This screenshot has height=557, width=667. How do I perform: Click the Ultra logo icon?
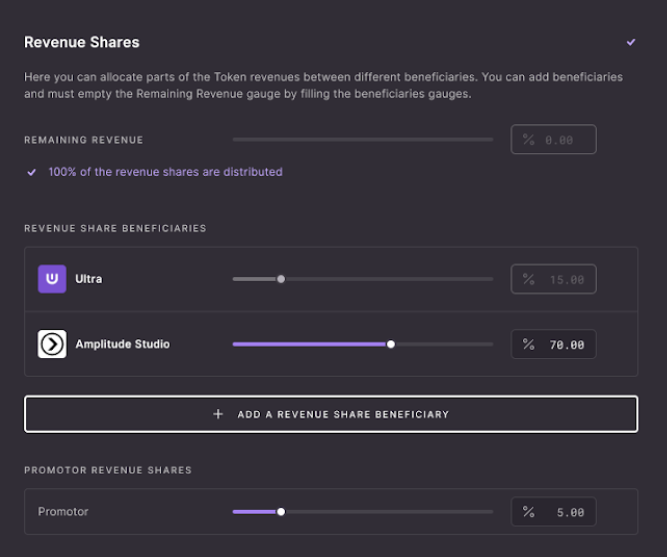coord(52,279)
